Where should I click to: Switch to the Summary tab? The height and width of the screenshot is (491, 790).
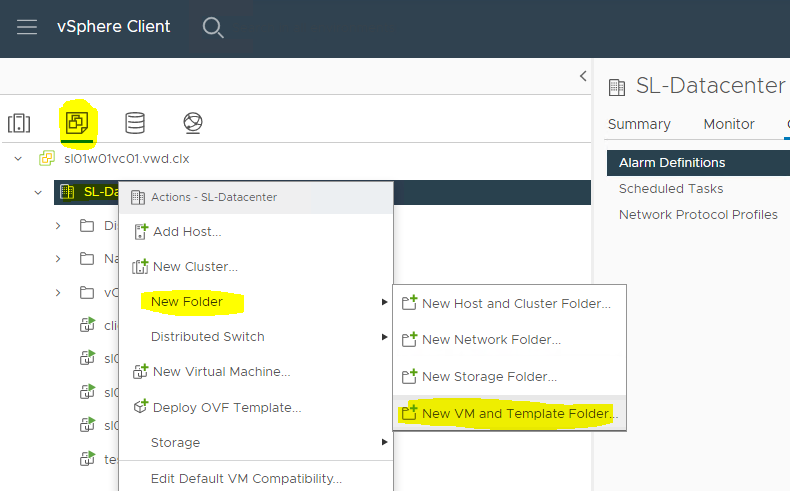click(639, 124)
